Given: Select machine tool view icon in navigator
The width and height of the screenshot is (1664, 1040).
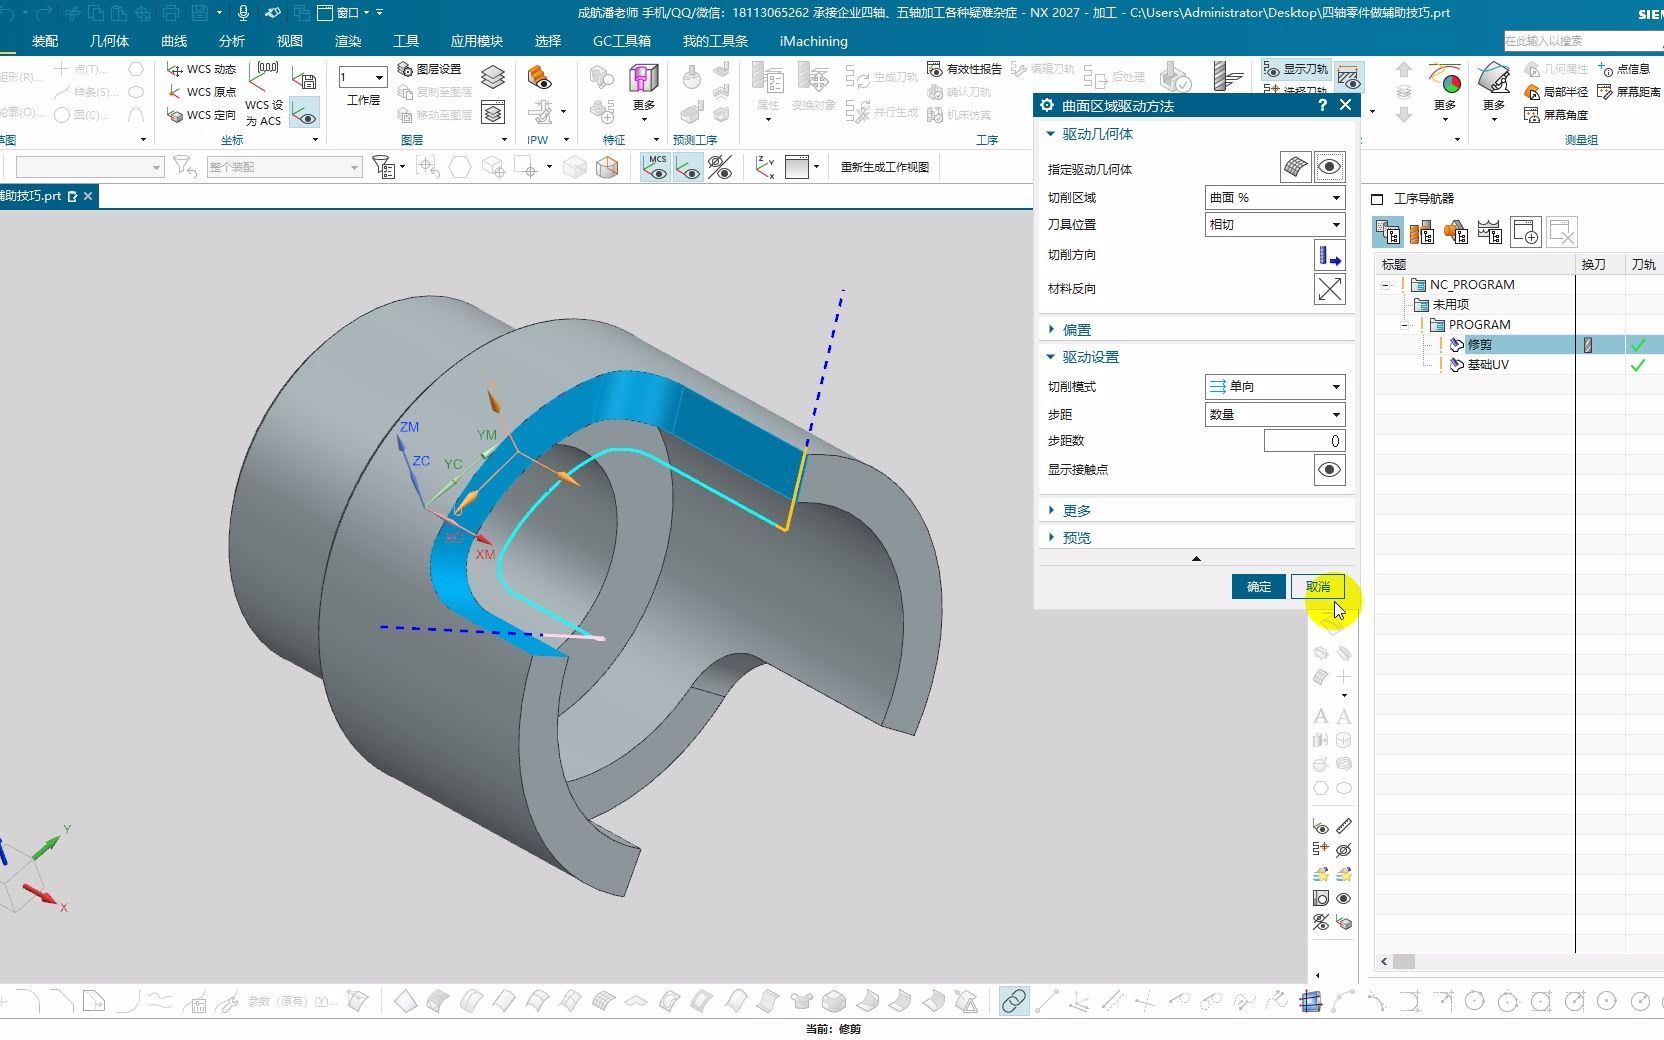Looking at the screenshot, I should click(1422, 232).
